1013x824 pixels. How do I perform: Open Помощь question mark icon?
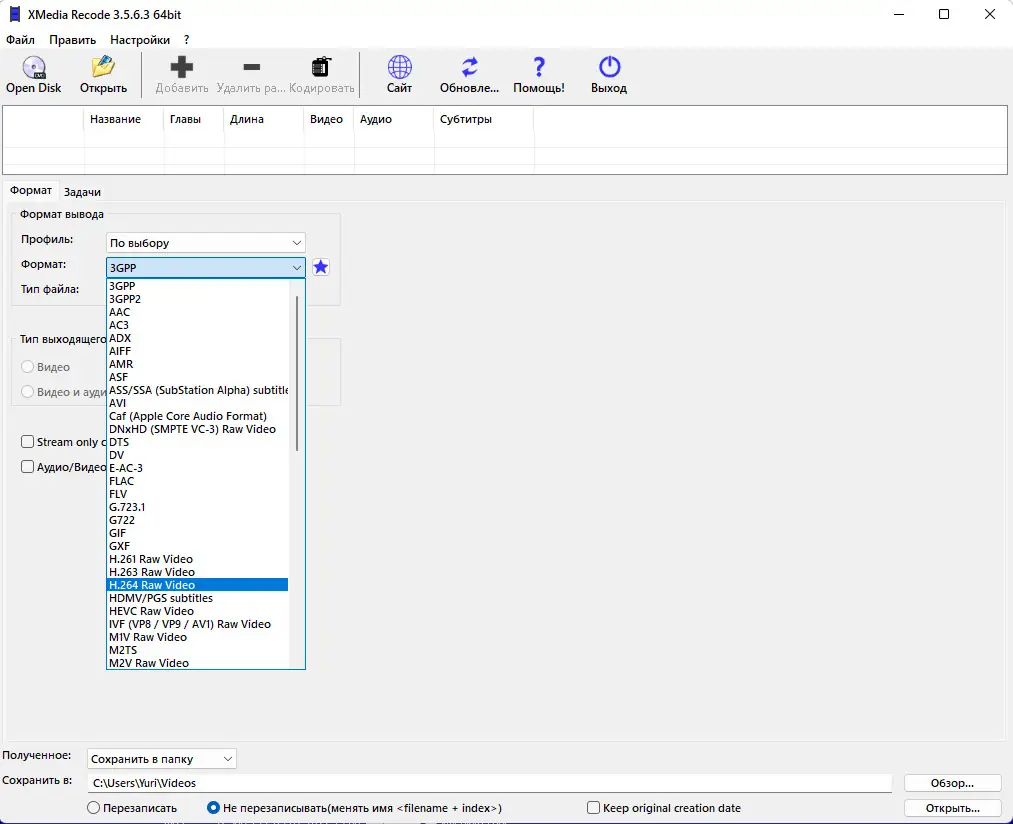tap(539, 67)
